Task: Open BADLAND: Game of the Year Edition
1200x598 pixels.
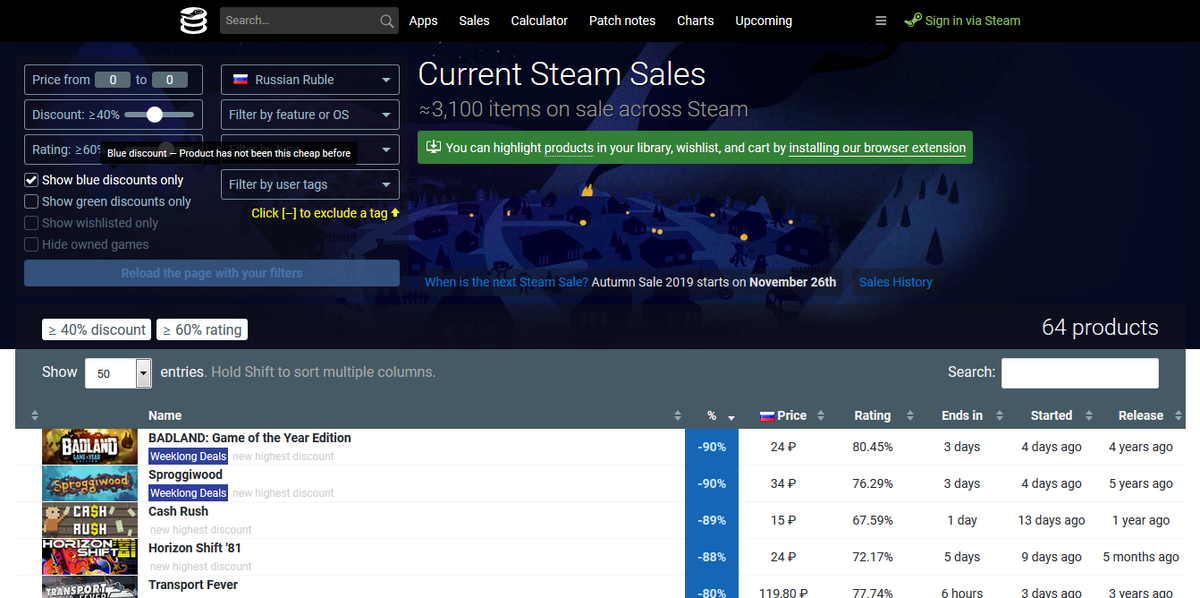Action: pos(249,438)
